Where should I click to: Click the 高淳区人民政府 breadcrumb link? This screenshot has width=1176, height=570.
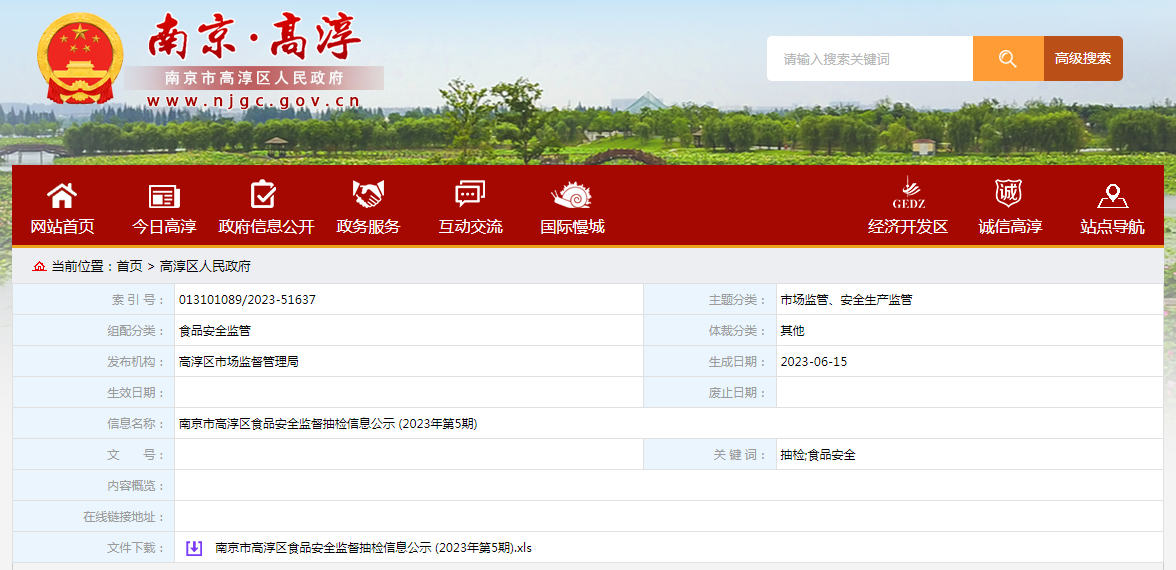point(205,266)
